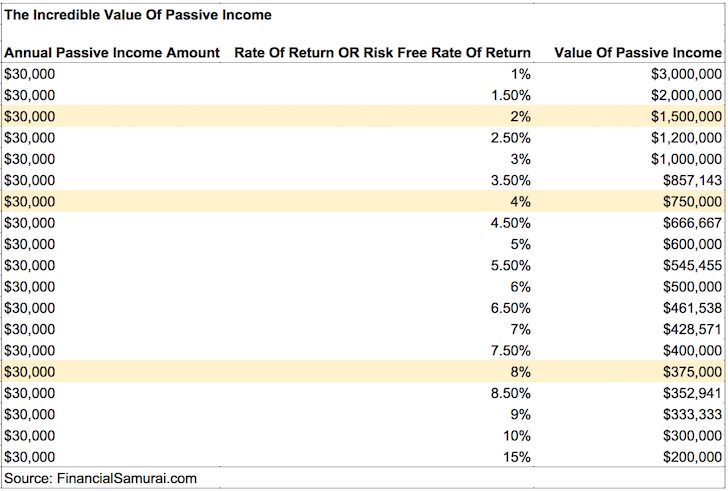Click the highlighted 4% rate cell

pyautogui.click(x=519, y=201)
